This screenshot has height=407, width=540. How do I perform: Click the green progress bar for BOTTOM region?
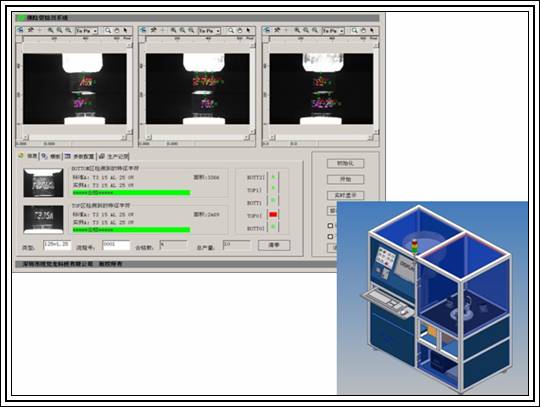(131, 193)
